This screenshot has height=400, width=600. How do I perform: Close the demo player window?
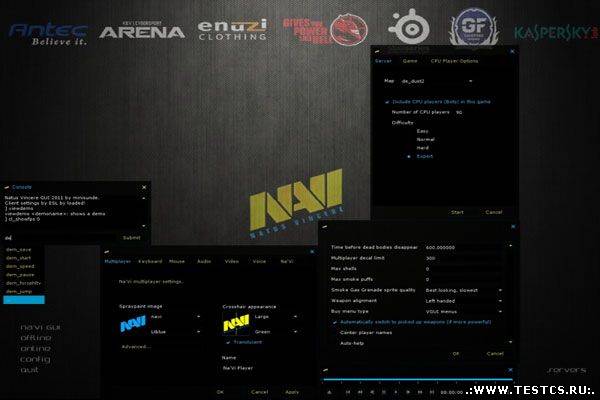(x=510, y=370)
